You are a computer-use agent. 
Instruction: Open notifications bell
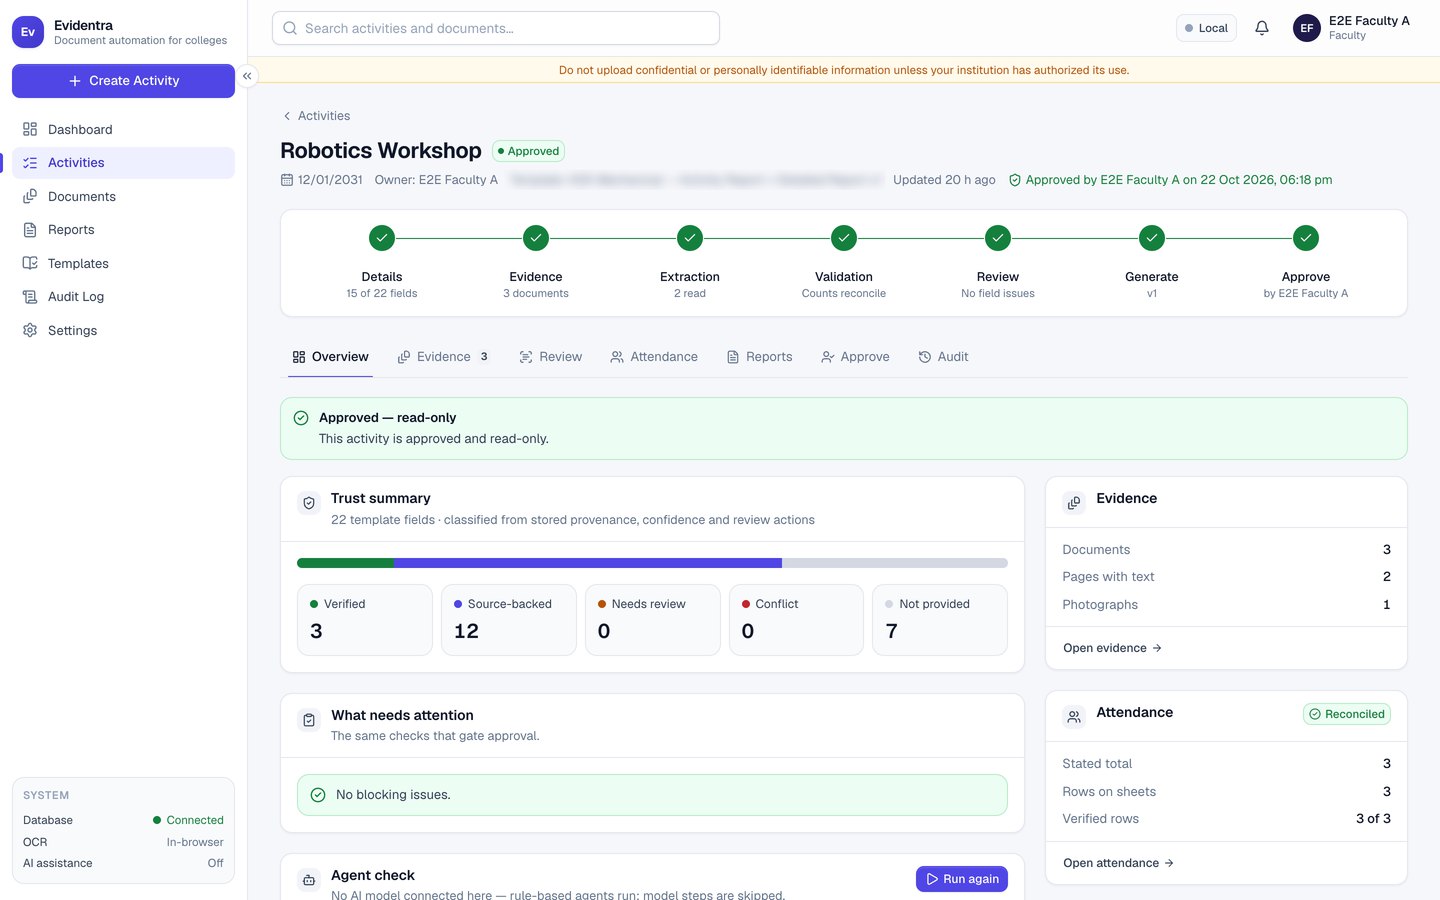1262,28
